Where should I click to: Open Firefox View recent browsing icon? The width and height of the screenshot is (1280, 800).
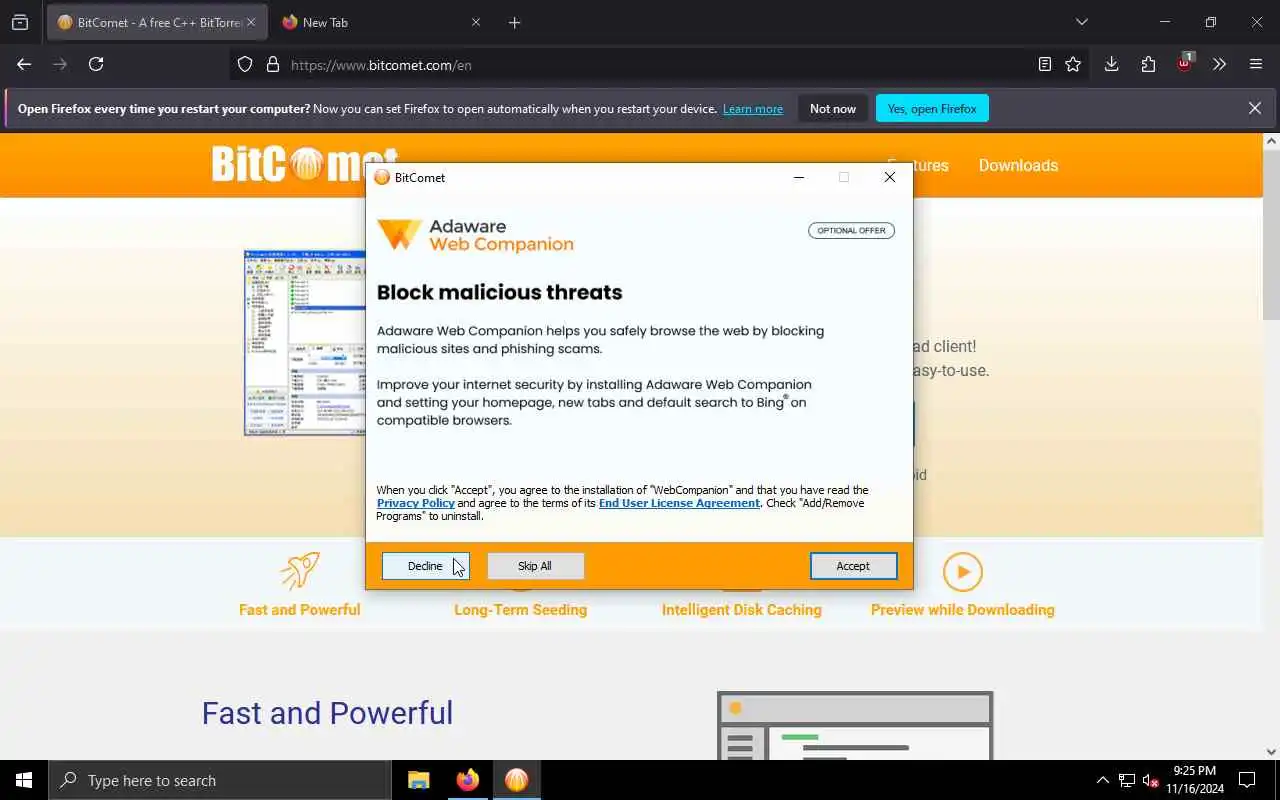tap(20, 22)
